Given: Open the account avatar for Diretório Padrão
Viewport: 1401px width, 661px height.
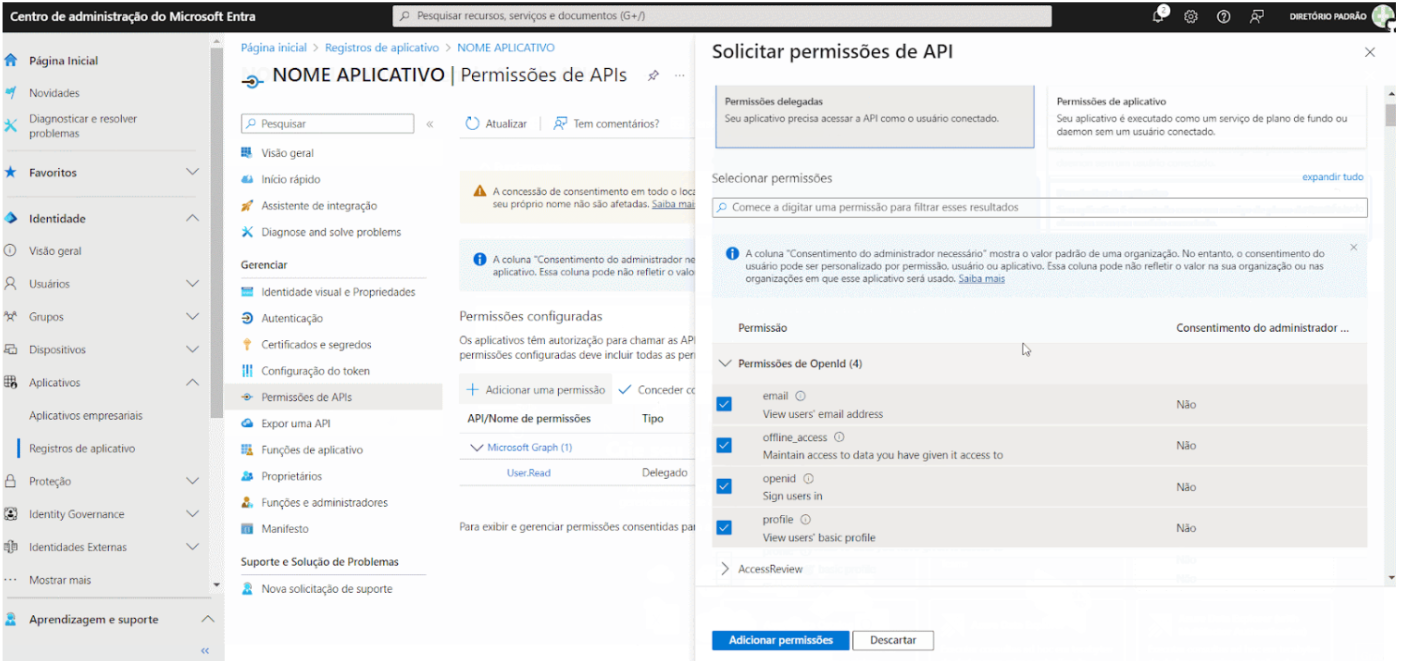Looking at the screenshot, I should (1382, 16).
